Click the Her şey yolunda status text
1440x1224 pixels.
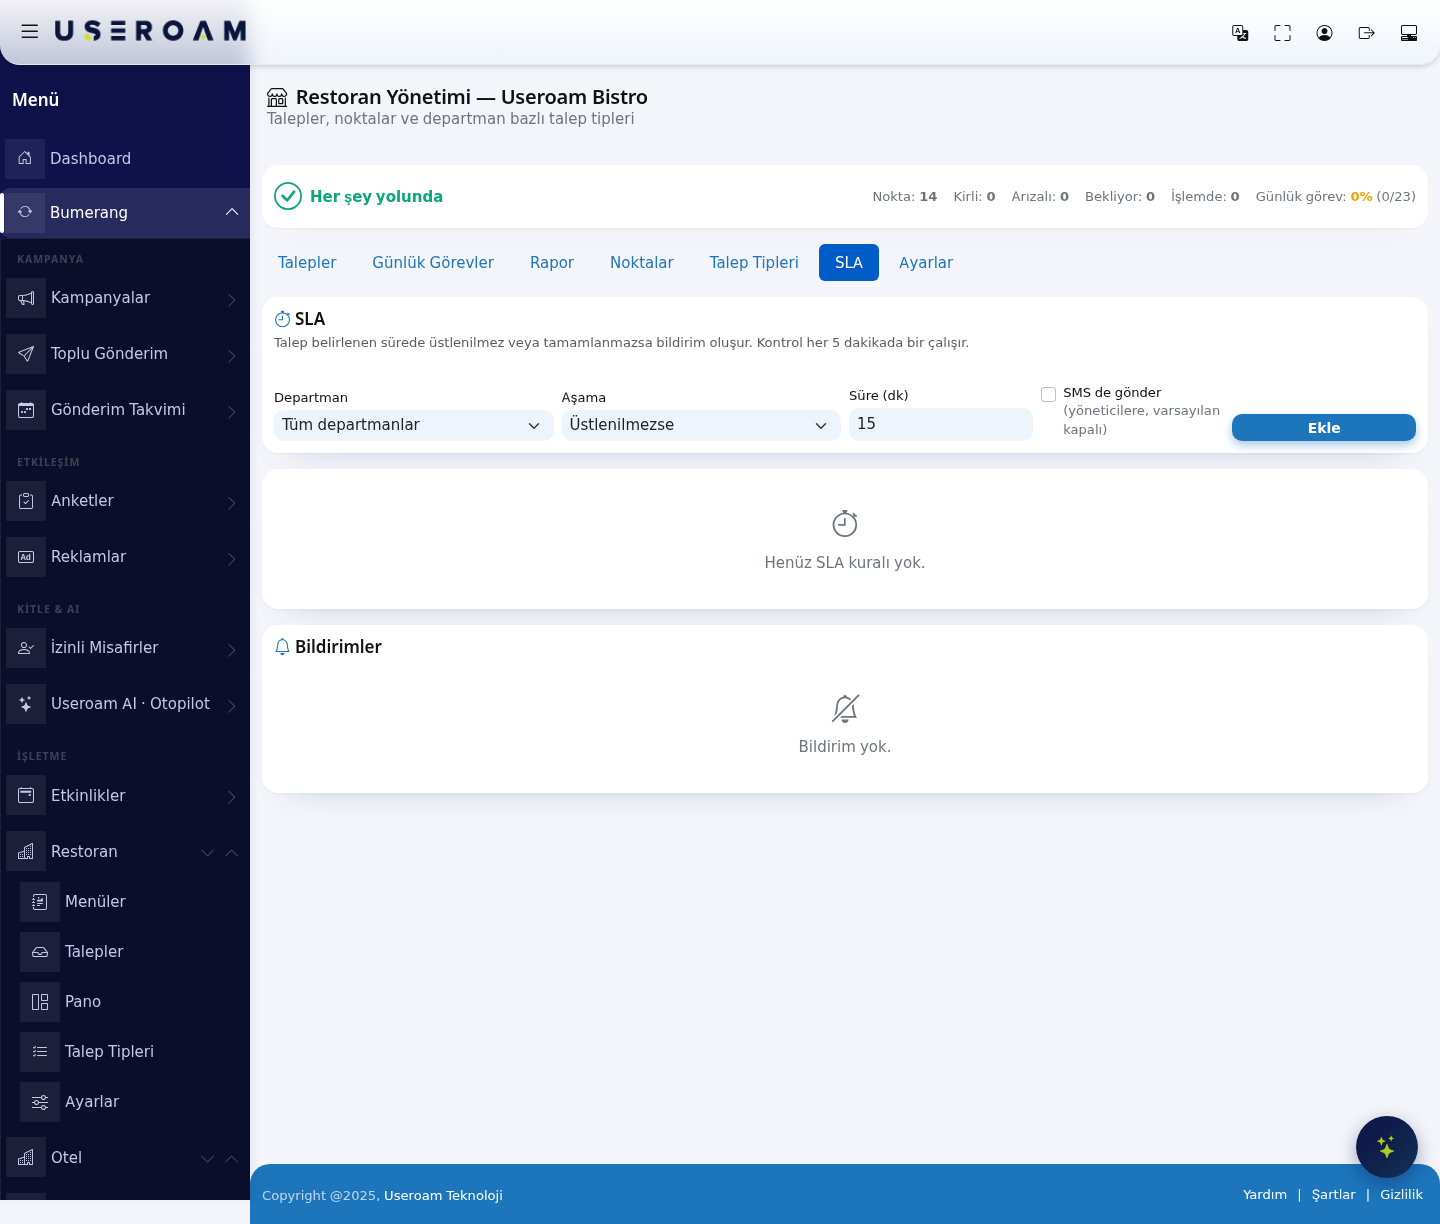[376, 196]
